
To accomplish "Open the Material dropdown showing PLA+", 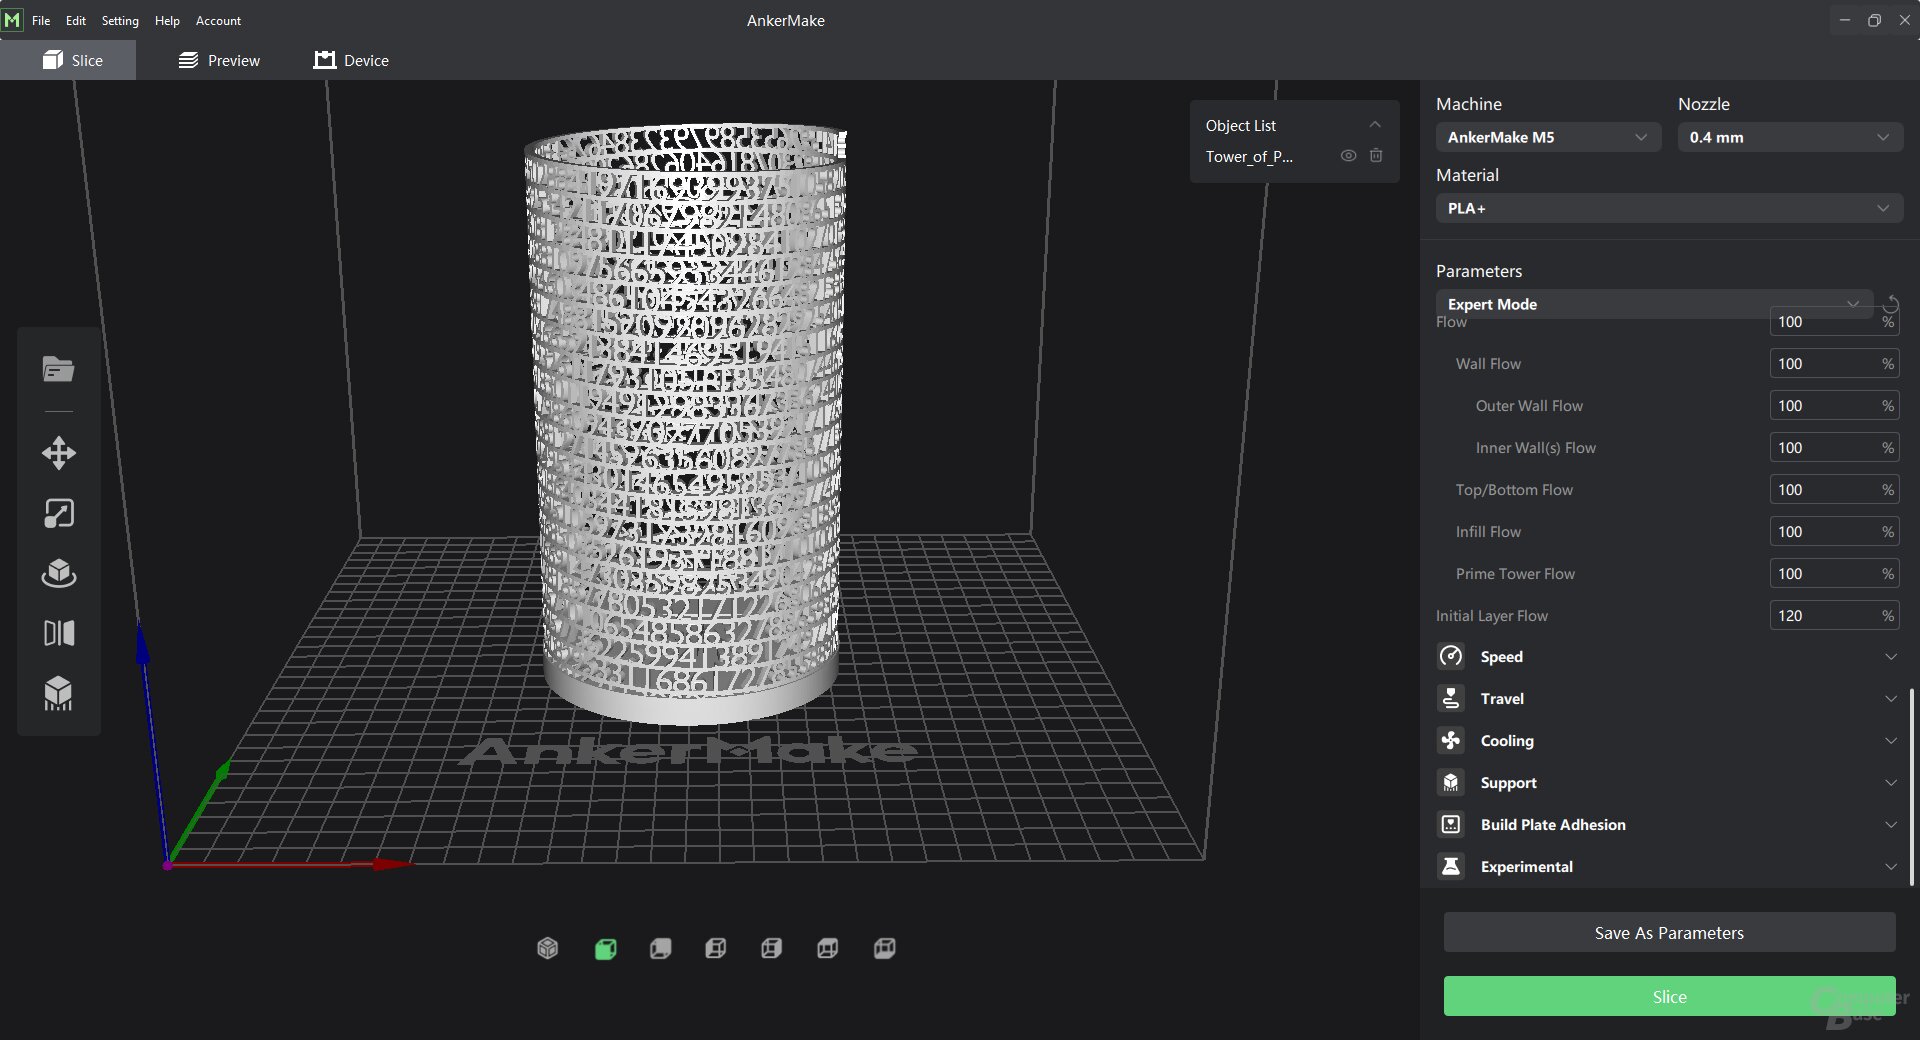I will pyautogui.click(x=1668, y=208).
